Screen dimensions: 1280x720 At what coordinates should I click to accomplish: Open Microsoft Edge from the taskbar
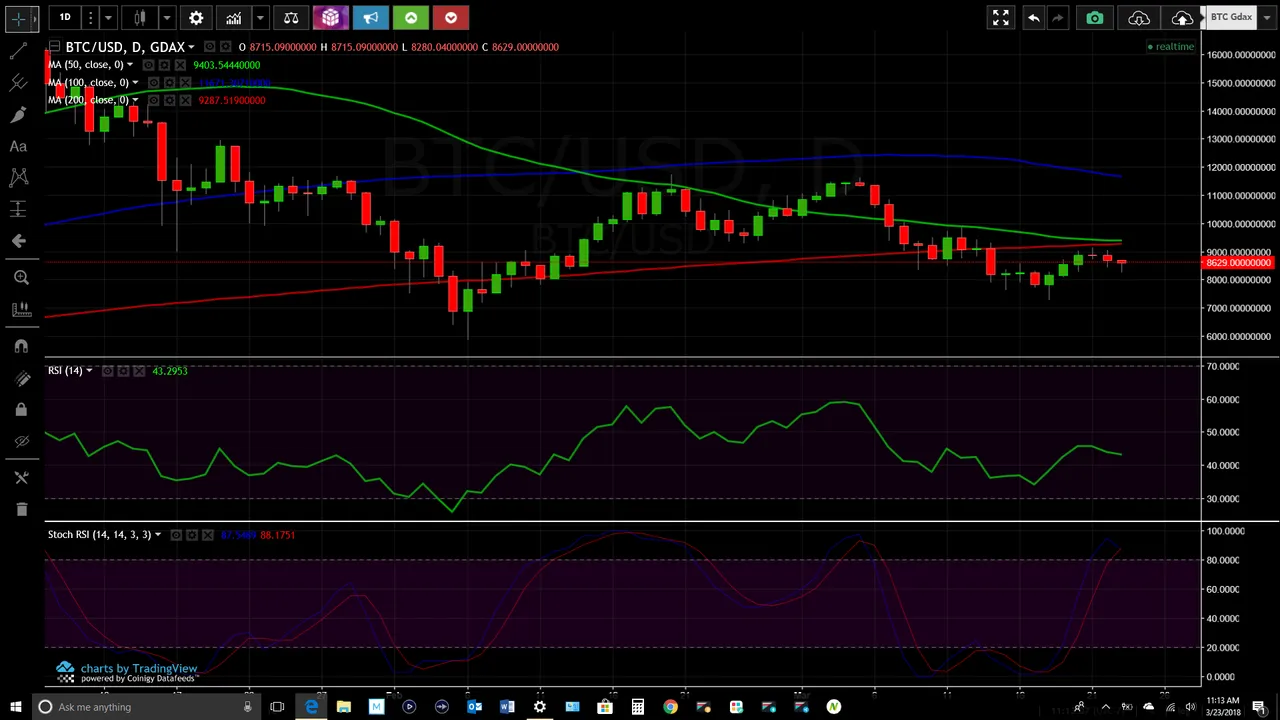coord(312,707)
